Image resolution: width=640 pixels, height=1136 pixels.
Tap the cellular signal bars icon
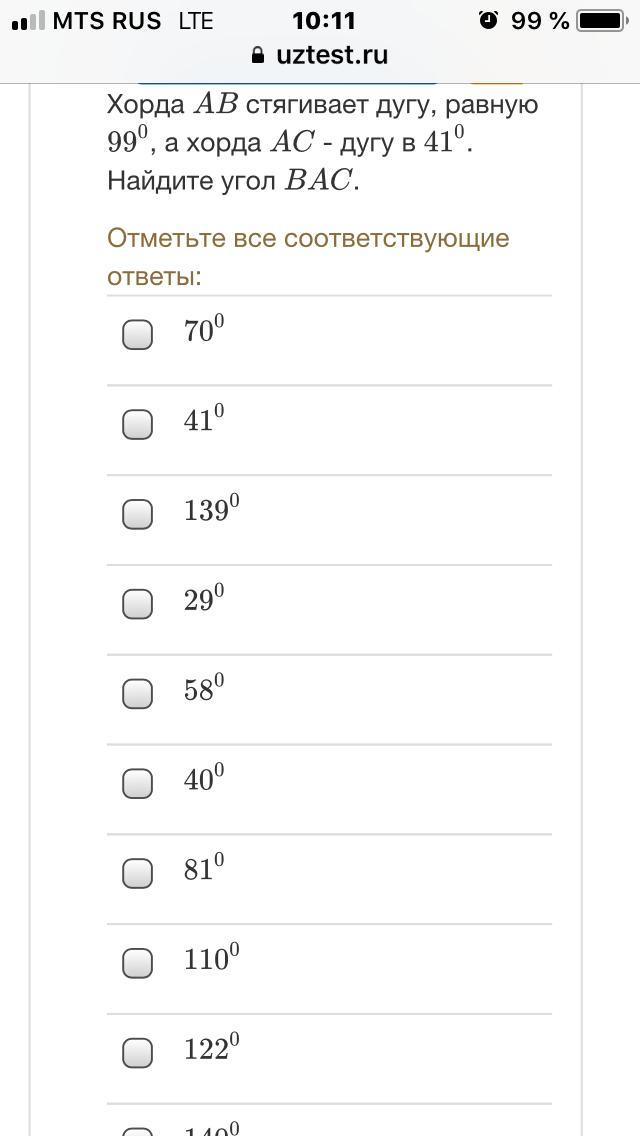tap(28, 21)
